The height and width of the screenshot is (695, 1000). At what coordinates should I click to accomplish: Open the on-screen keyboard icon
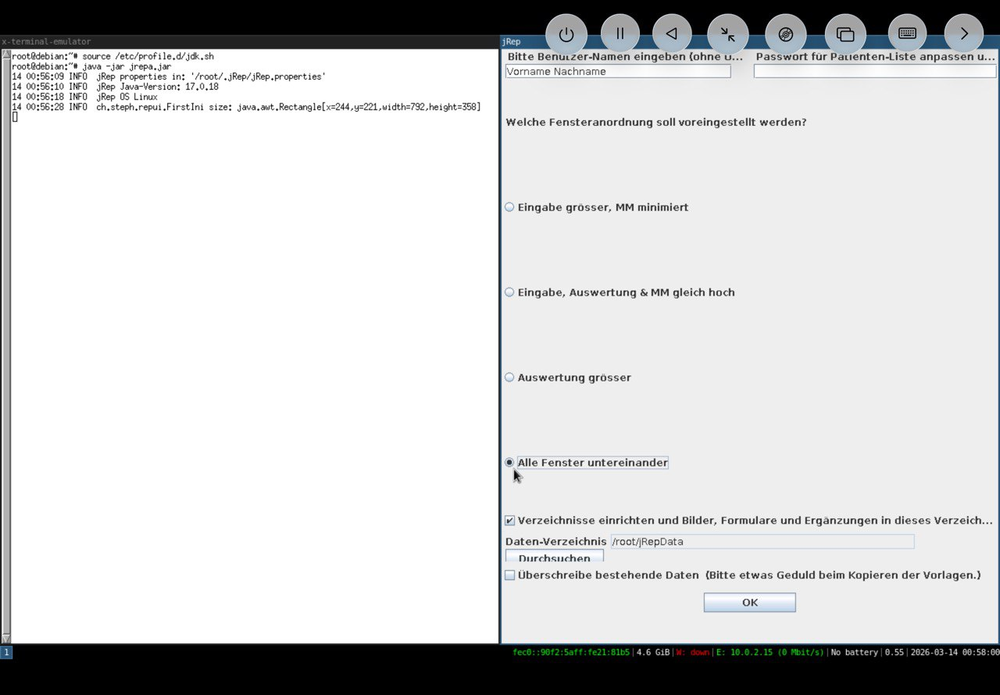(907, 34)
